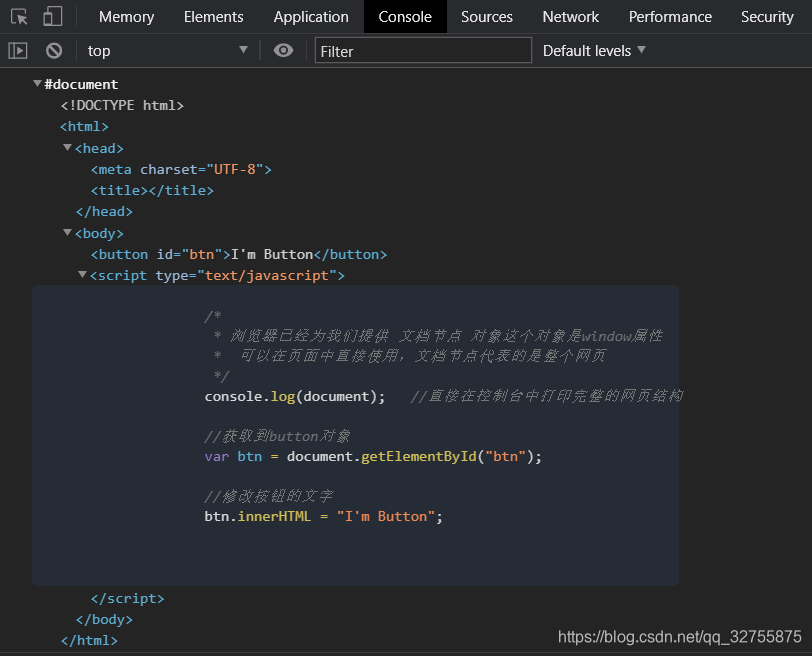Select the closing </body> tag
812x656 pixels.
coord(104,620)
